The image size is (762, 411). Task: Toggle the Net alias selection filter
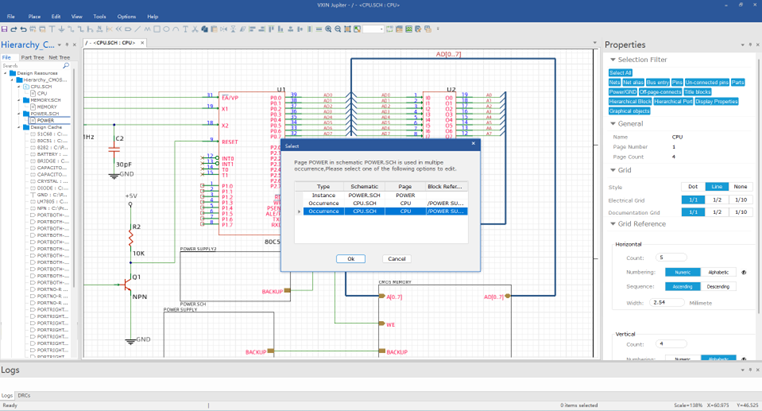[x=633, y=83]
